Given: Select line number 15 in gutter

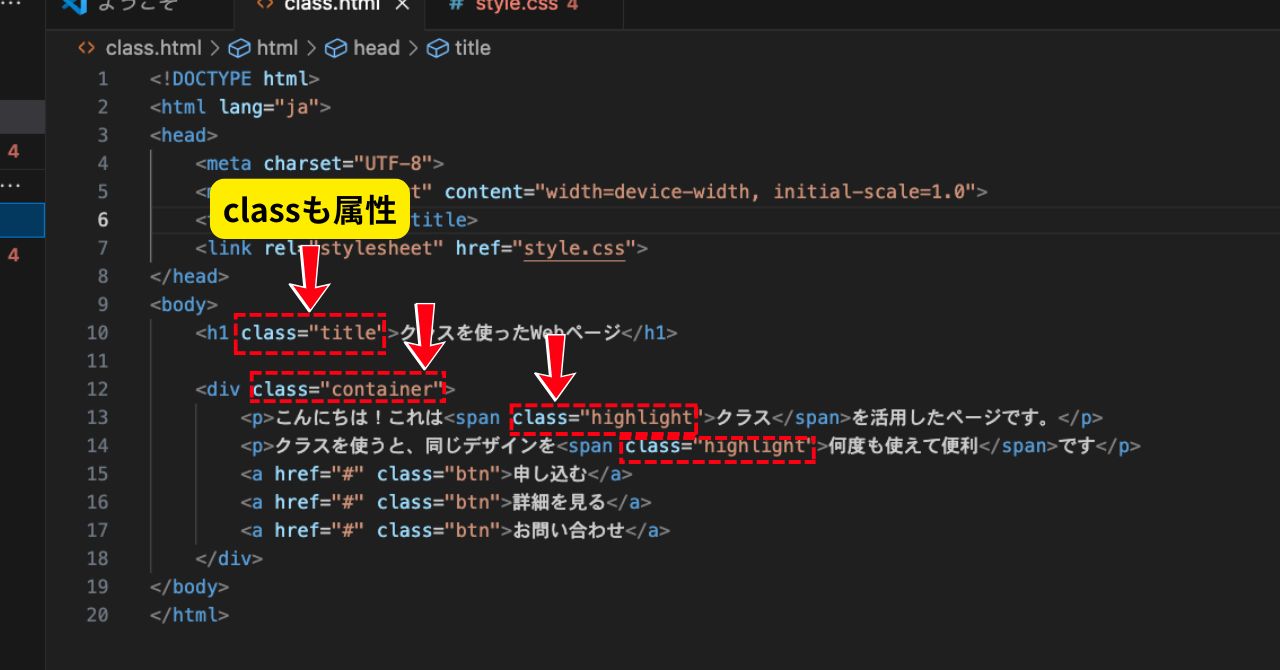Looking at the screenshot, I should pyautogui.click(x=97, y=473).
